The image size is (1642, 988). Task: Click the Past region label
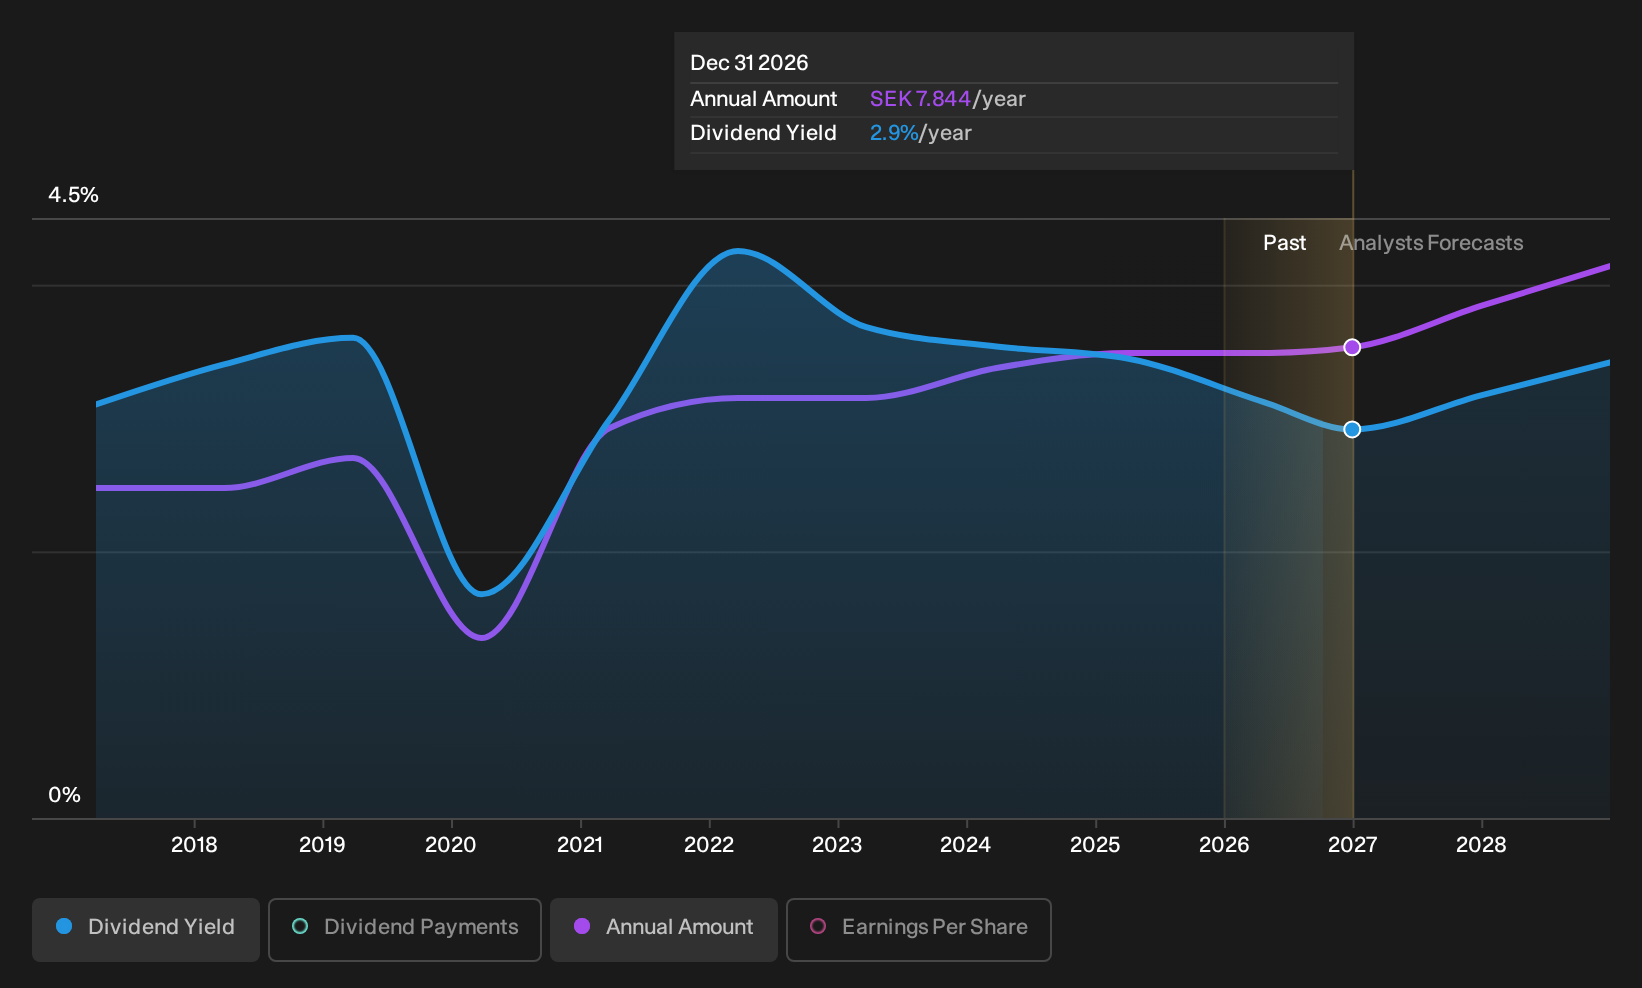coord(1284,243)
